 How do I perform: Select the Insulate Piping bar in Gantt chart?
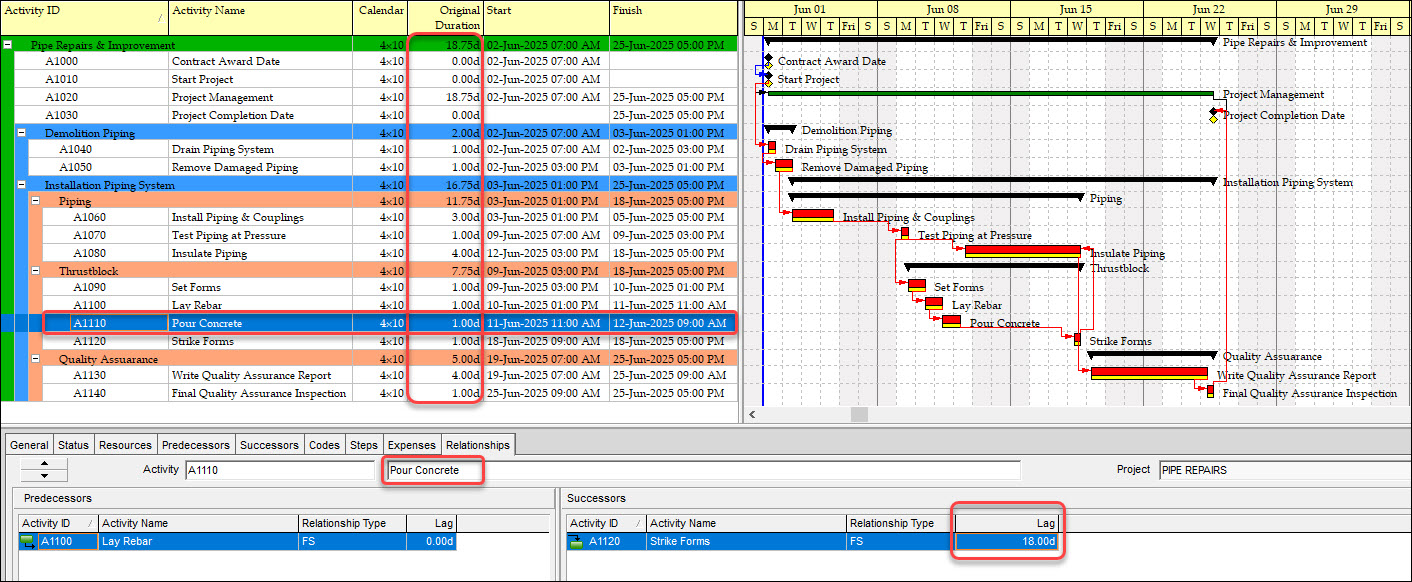(x=1022, y=251)
